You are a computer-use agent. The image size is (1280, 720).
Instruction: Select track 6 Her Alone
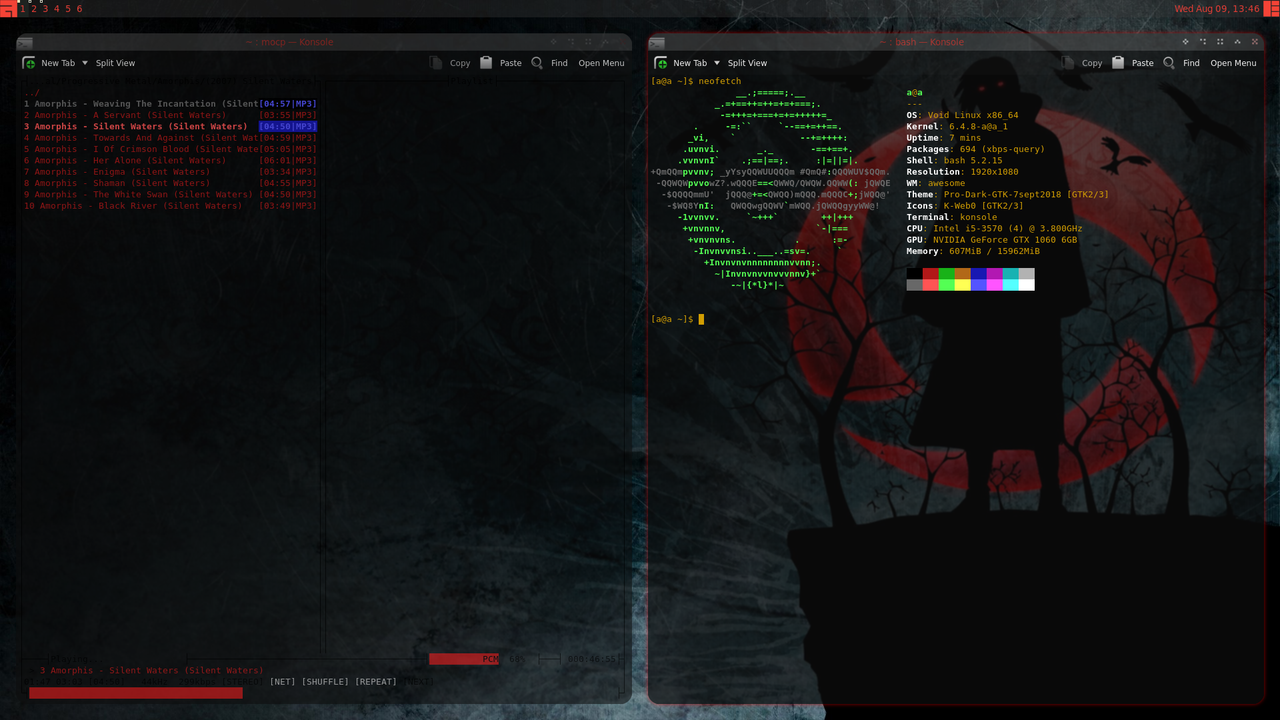tap(170, 160)
